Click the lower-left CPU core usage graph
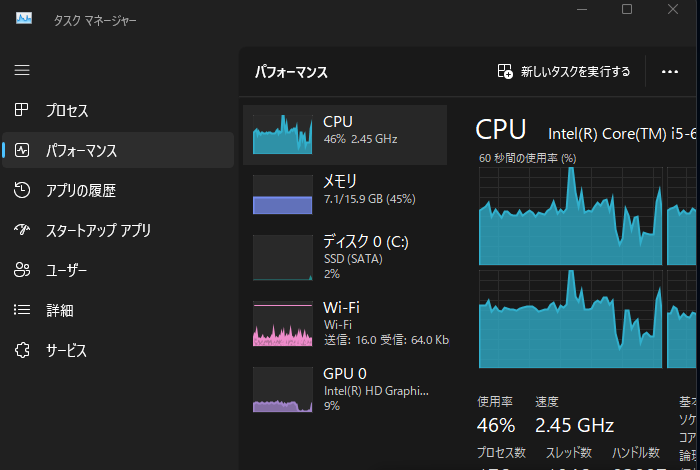This screenshot has width=700, height=470. (570, 319)
